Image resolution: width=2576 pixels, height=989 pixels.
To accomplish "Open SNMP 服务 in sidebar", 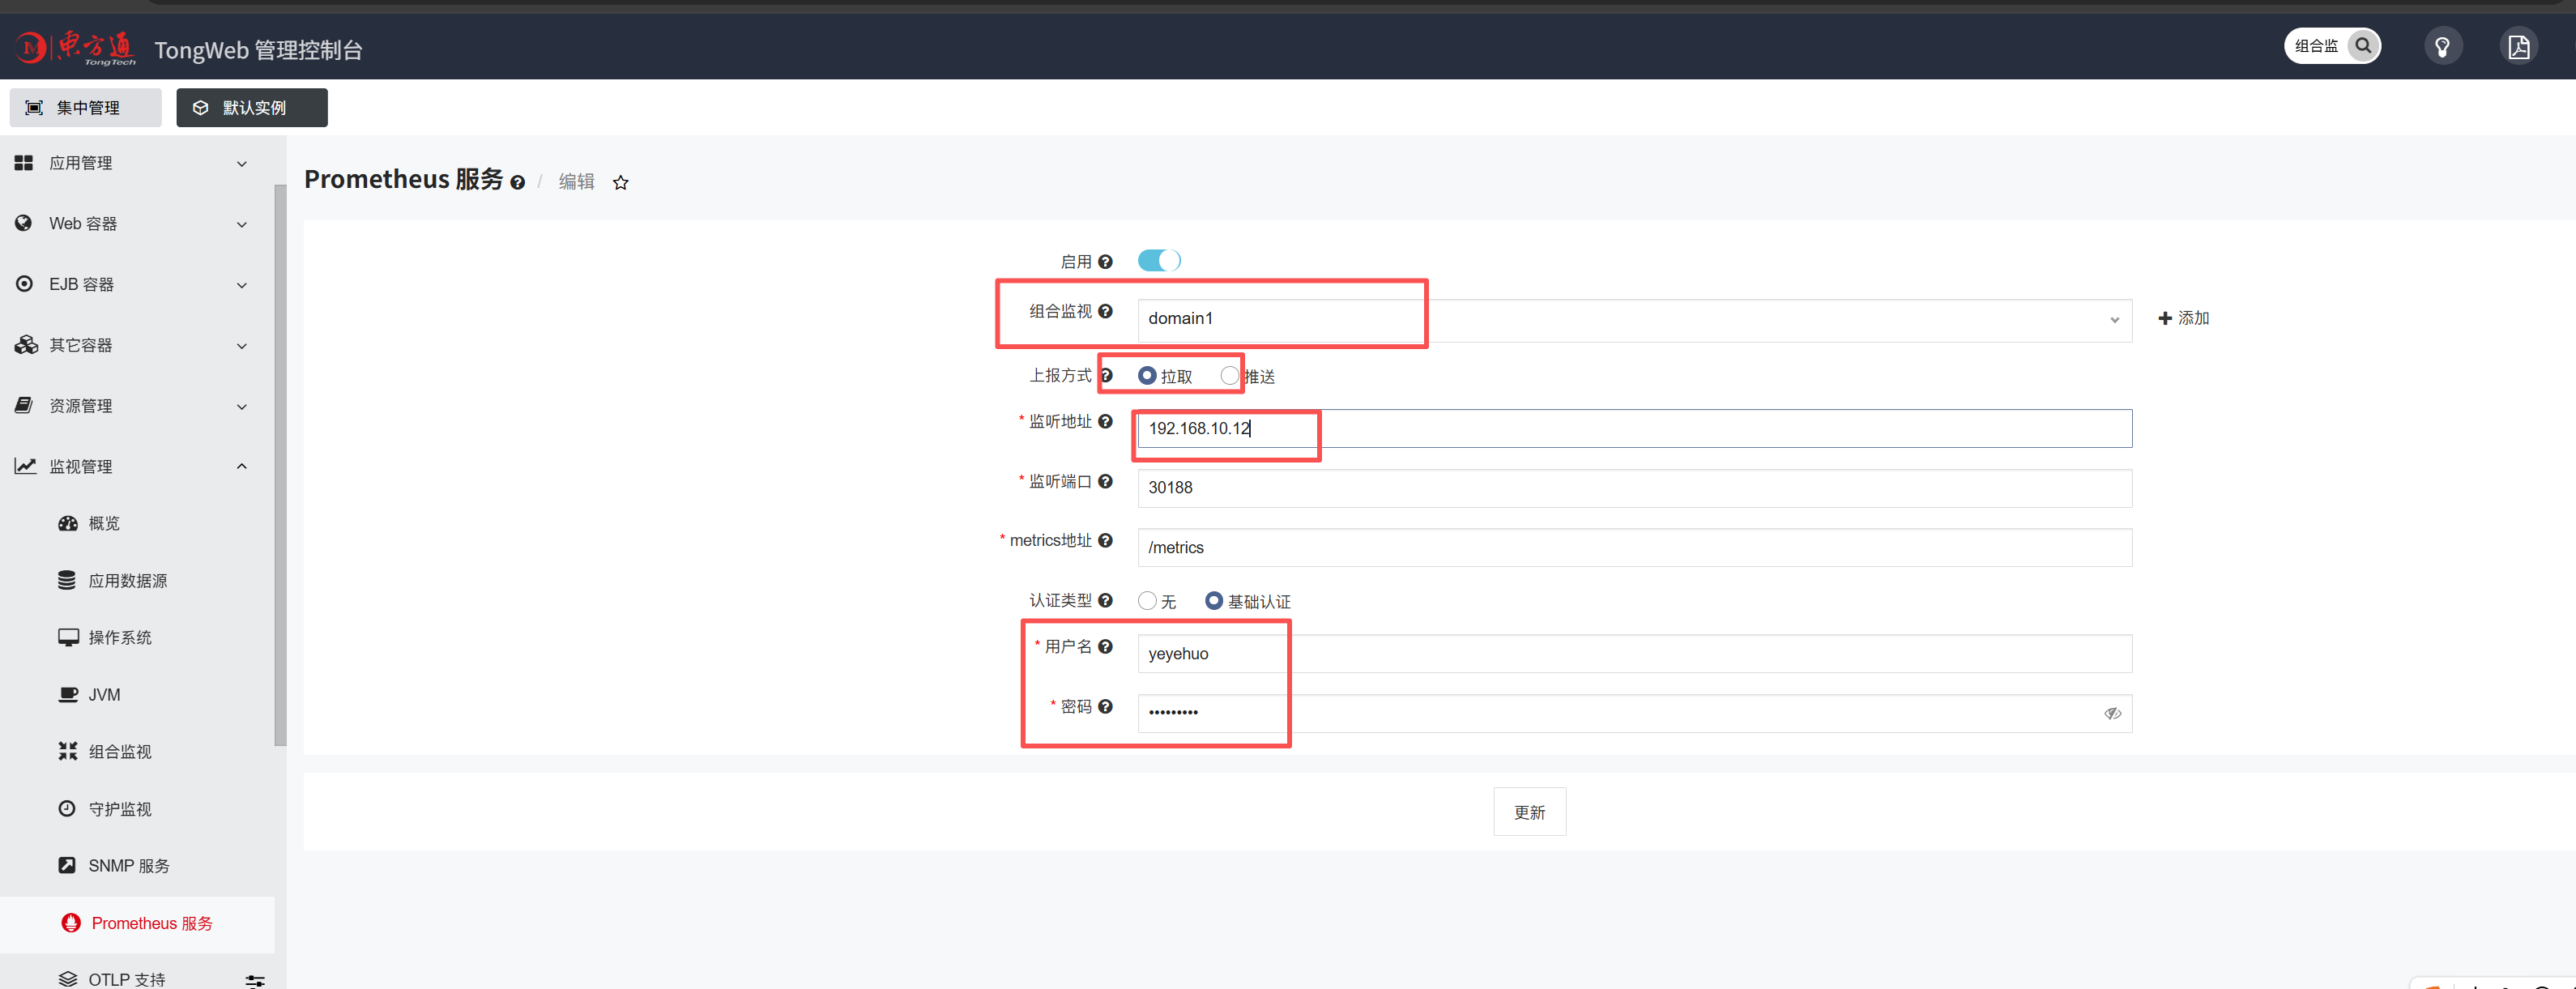I will click(128, 866).
